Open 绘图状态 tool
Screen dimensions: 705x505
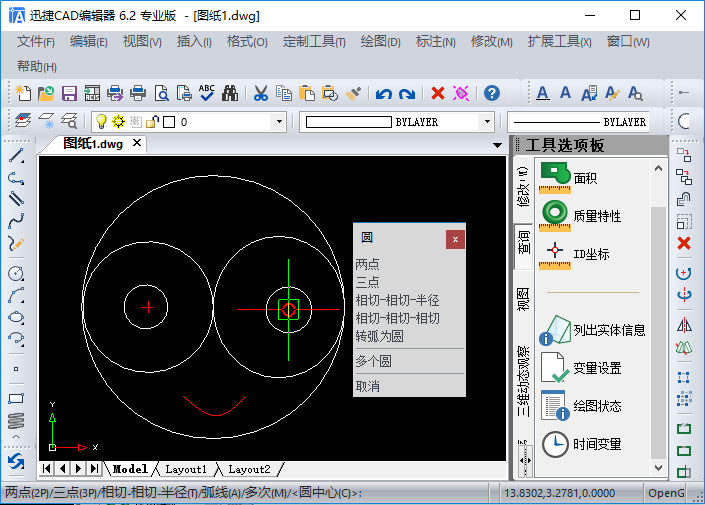[x=581, y=406]
